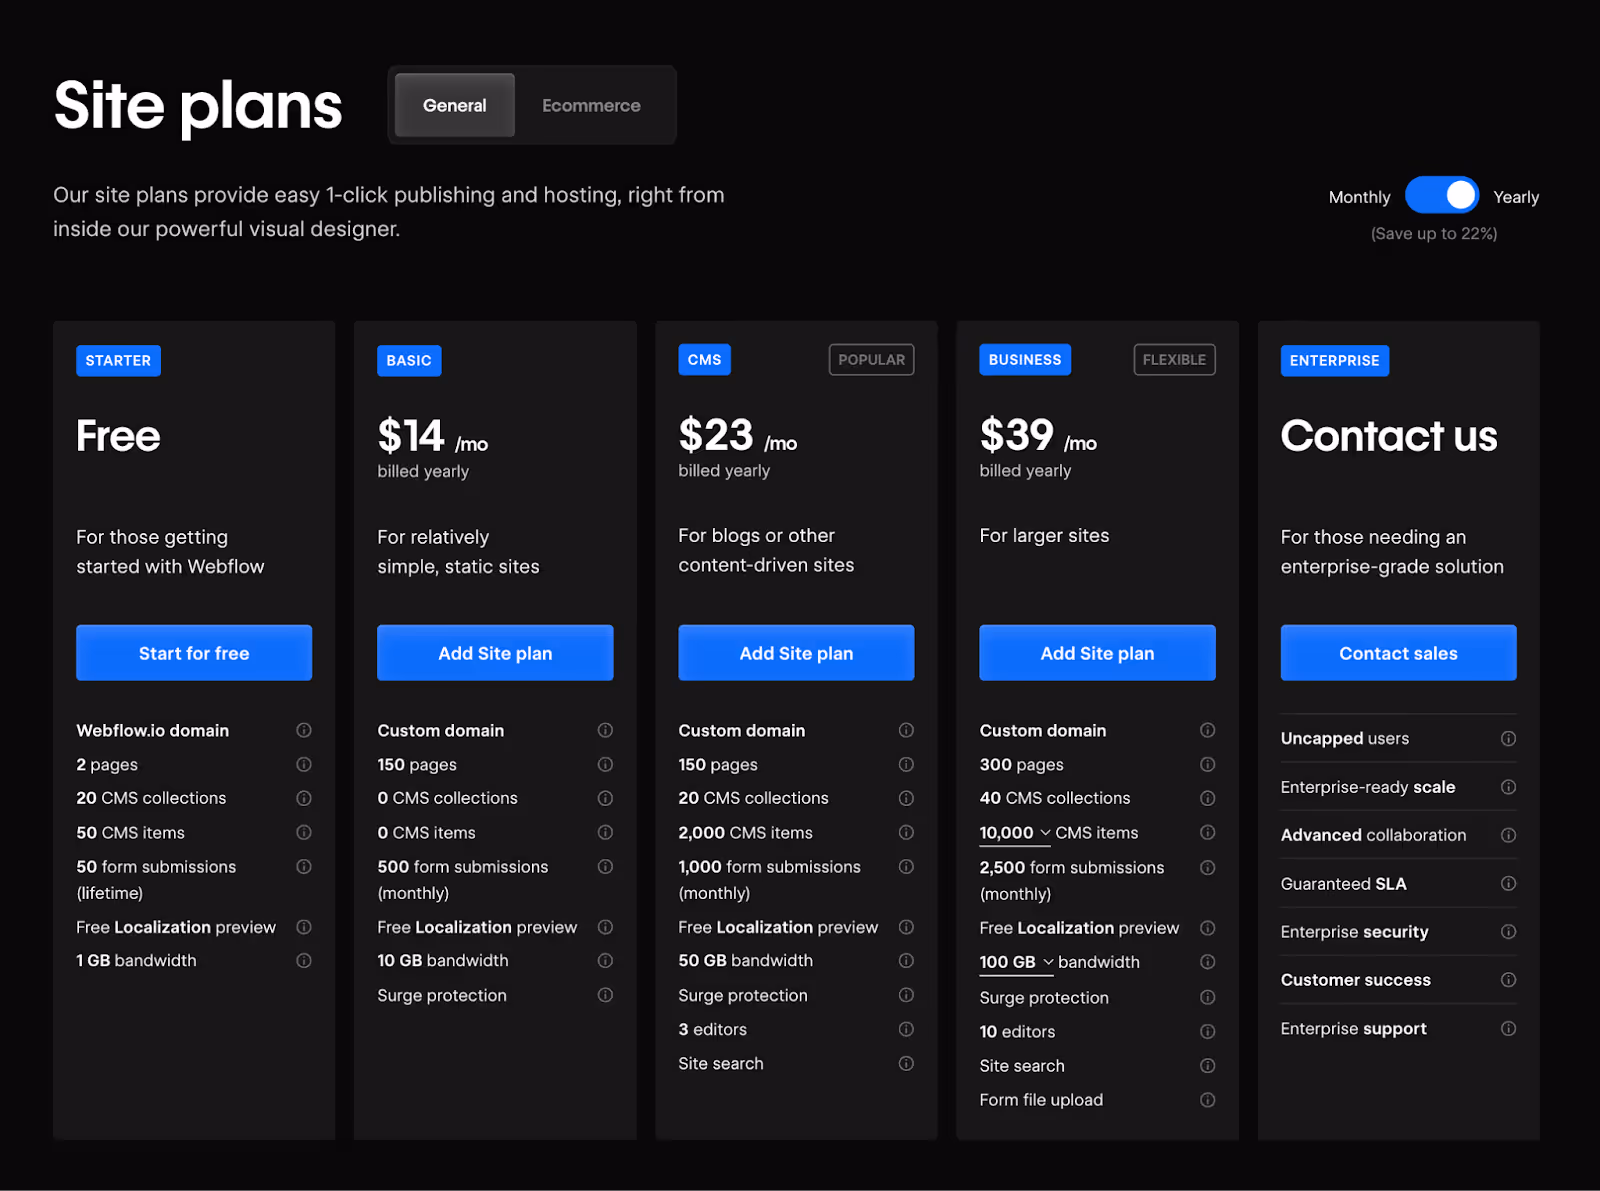This screenshot has height=1191, width=1600.
Task: Show info for 0 CMS collections
Action: click(605, 798)
